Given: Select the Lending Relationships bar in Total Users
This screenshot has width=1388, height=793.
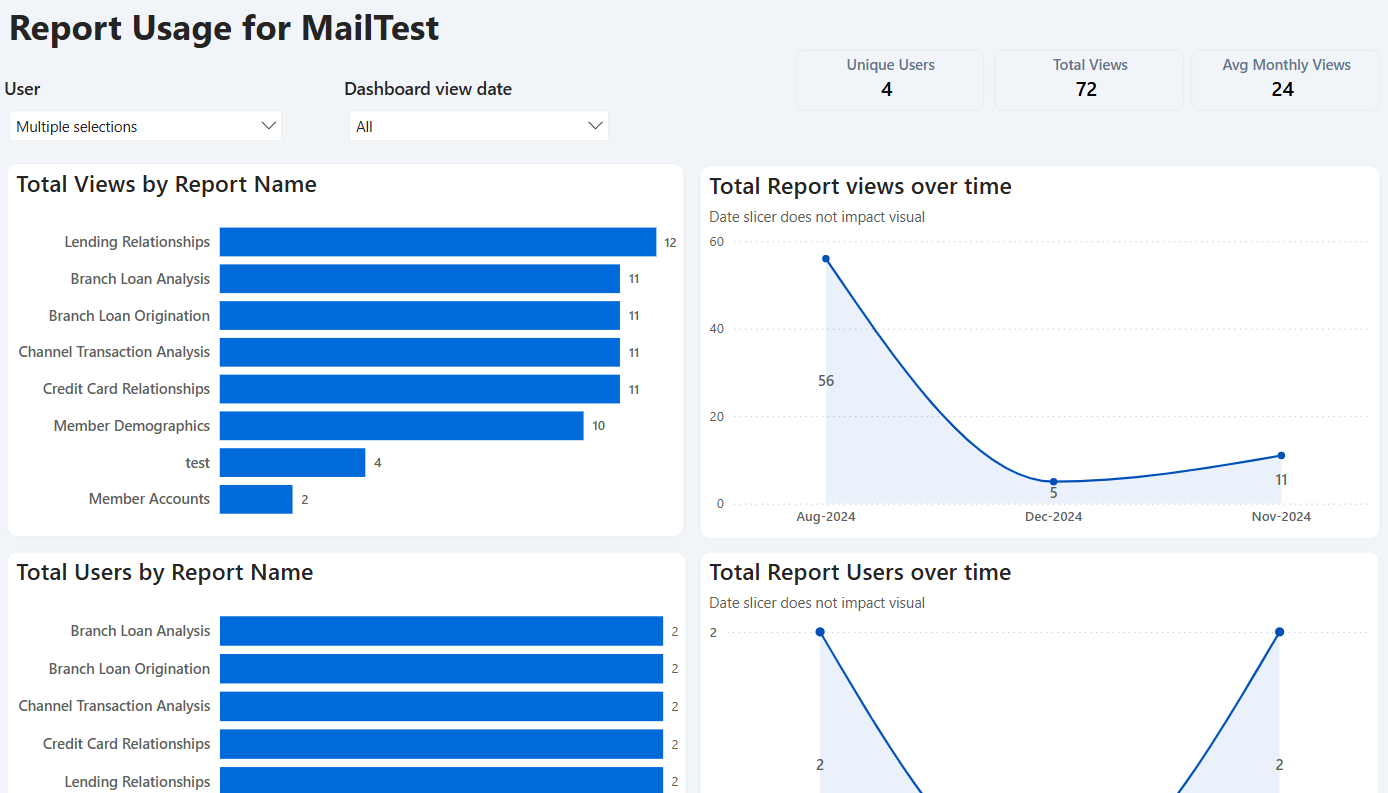Looking at the screenshot, I should tap(441, 780).
